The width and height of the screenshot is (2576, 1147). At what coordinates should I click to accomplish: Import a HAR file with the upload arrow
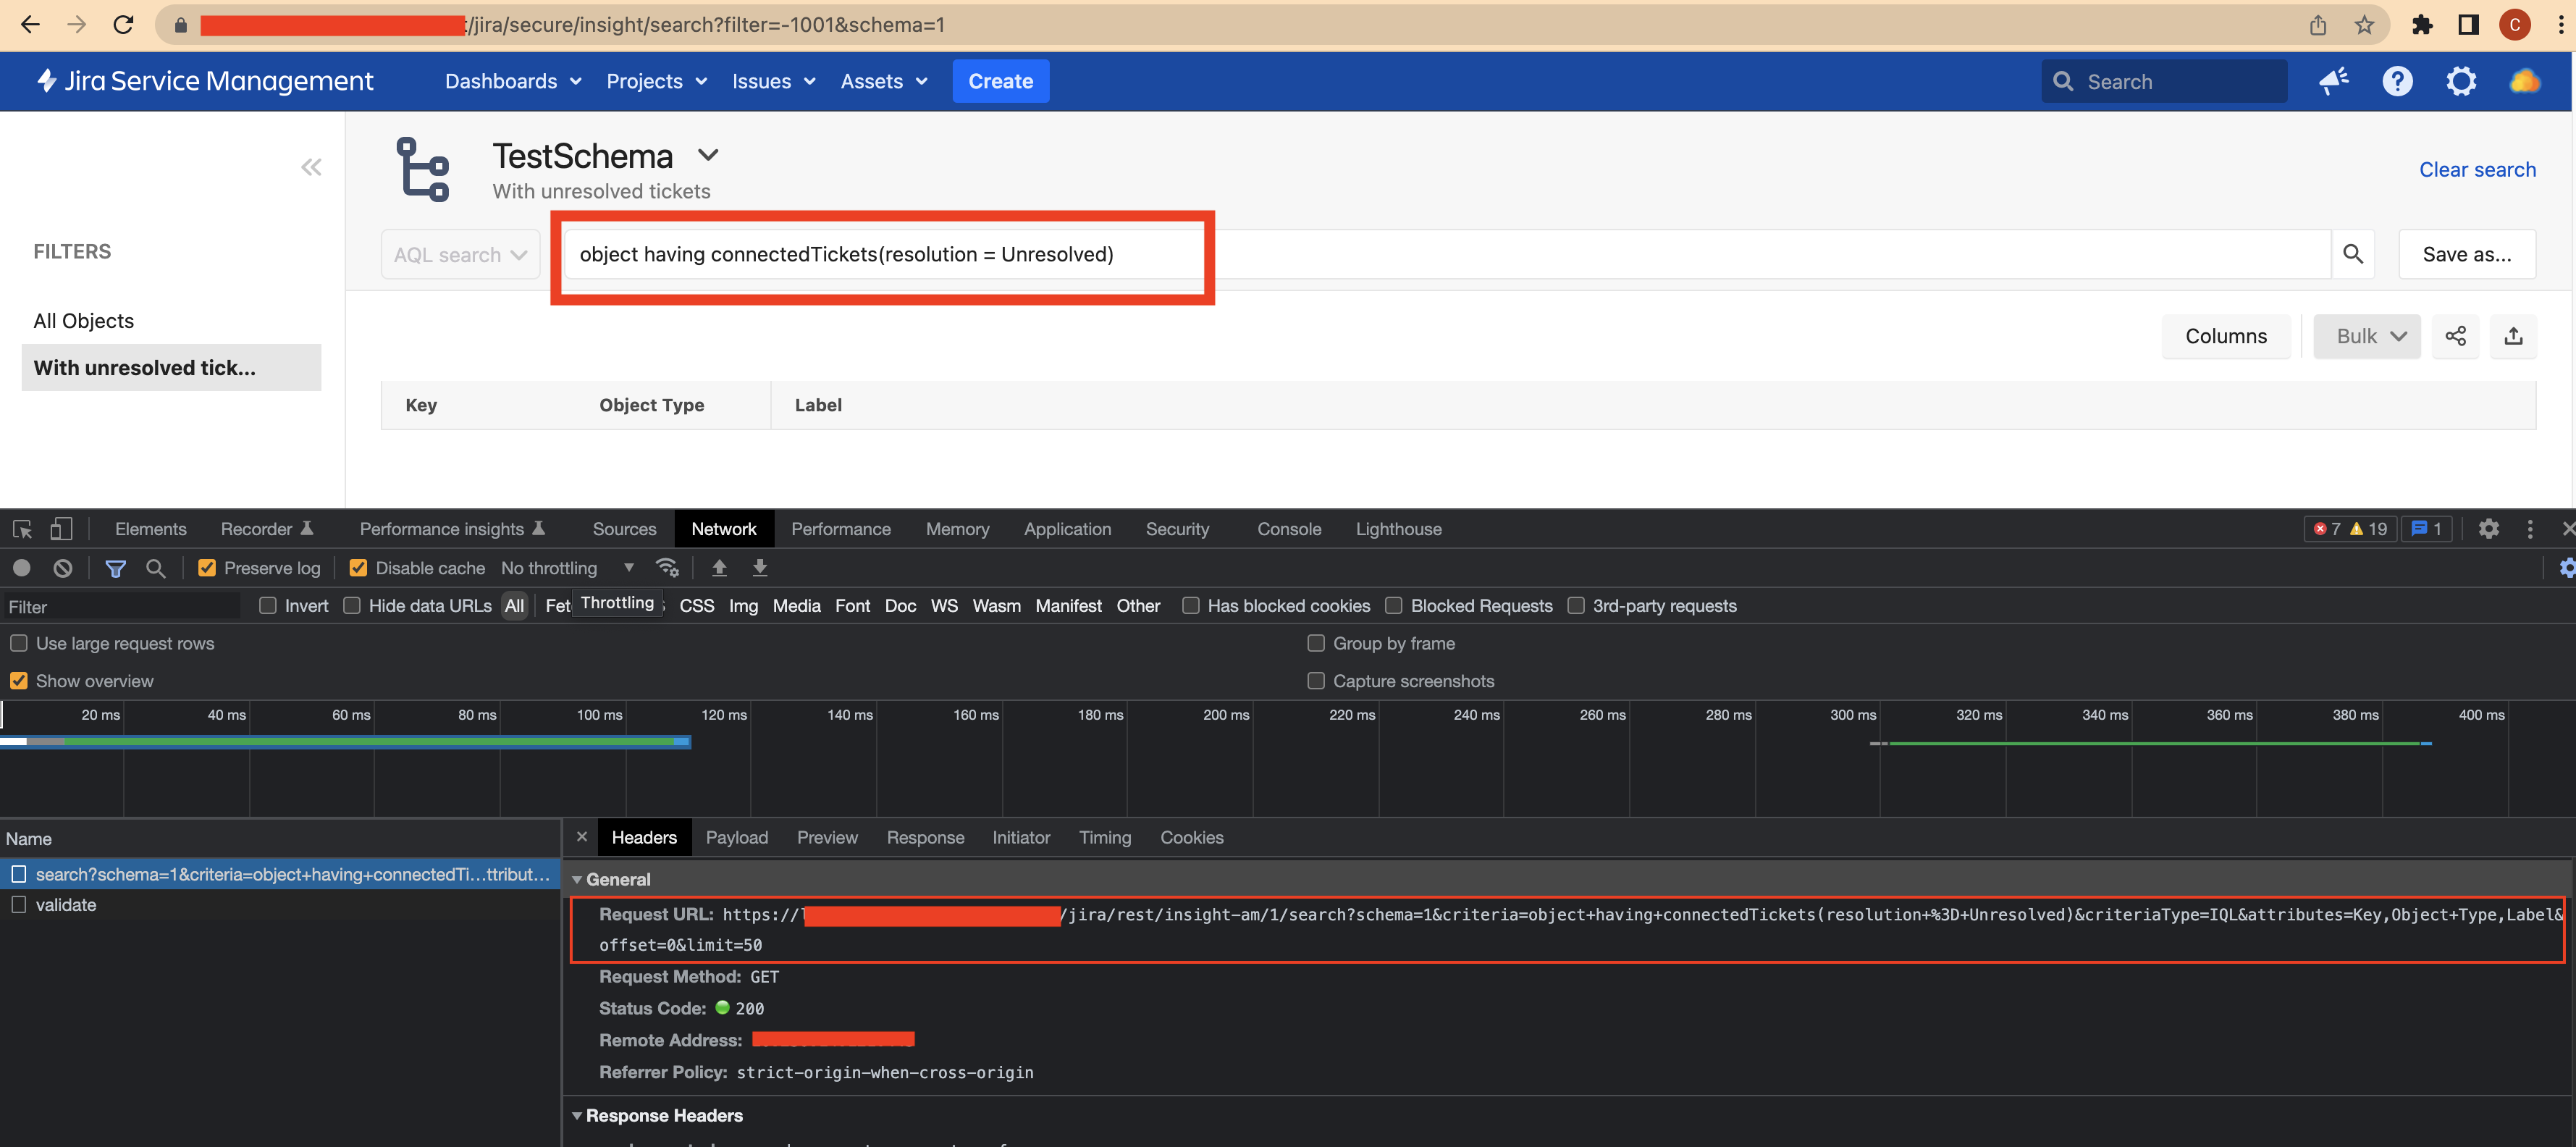[x=719, y=568]
